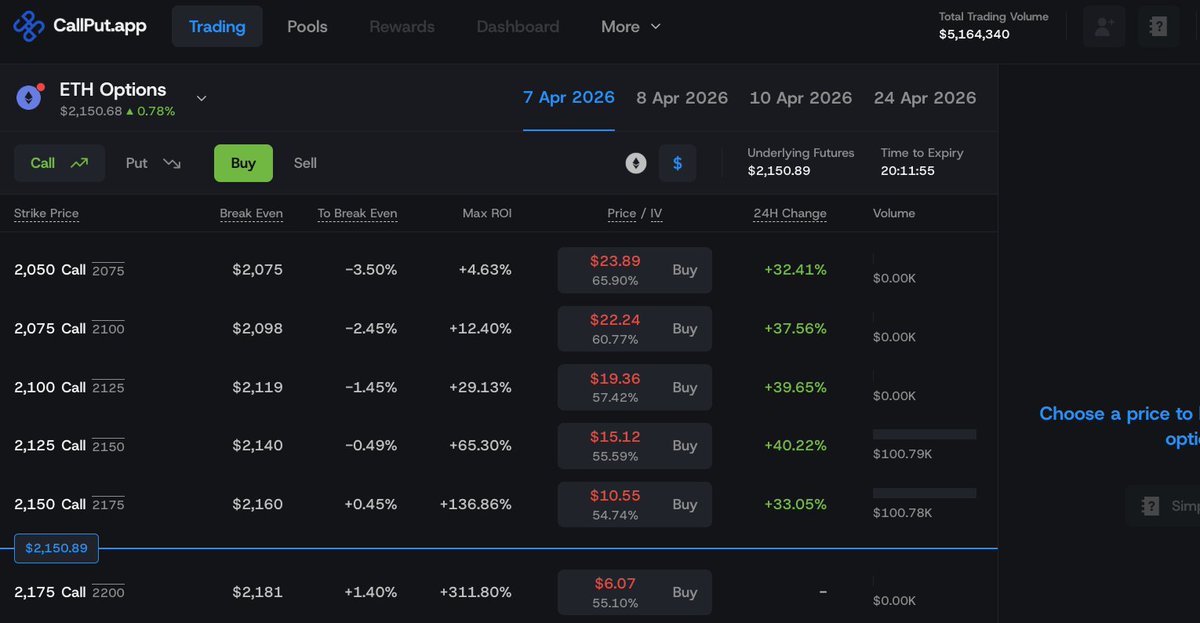Image resolution: width=1200 pixels, height=623 pixels.
Task: Click the 2,175 Call strike row label
Action: coord(69,592)
